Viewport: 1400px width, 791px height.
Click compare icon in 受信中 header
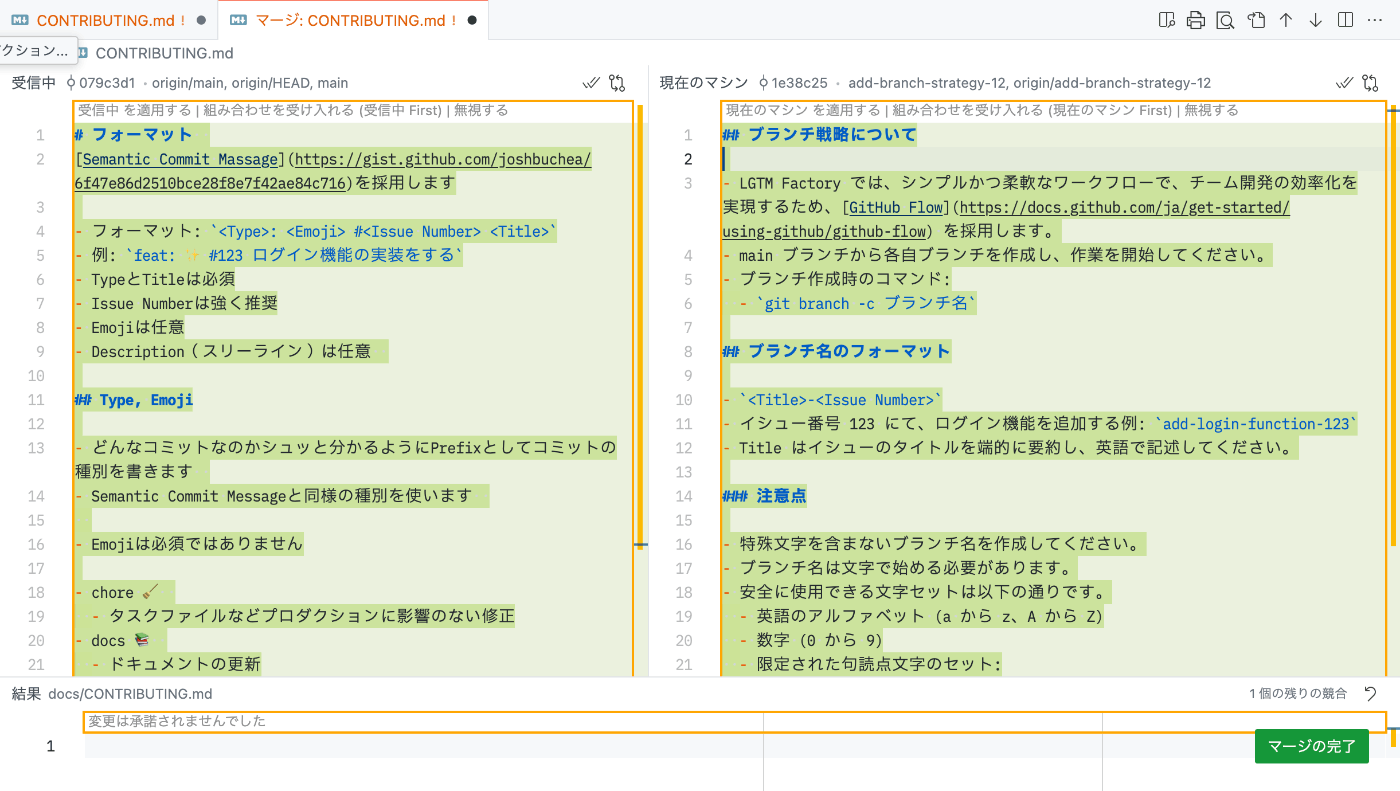[617, 83]
